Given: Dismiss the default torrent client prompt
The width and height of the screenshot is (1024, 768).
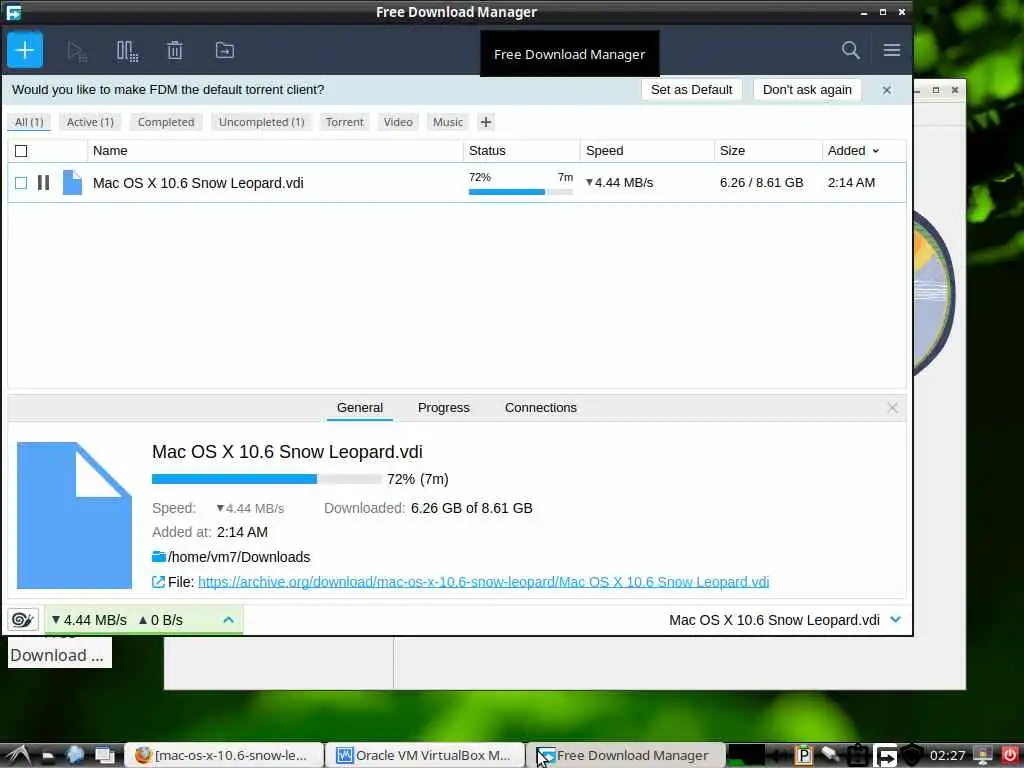Looking at the screenshot, I should coord(886,90).
